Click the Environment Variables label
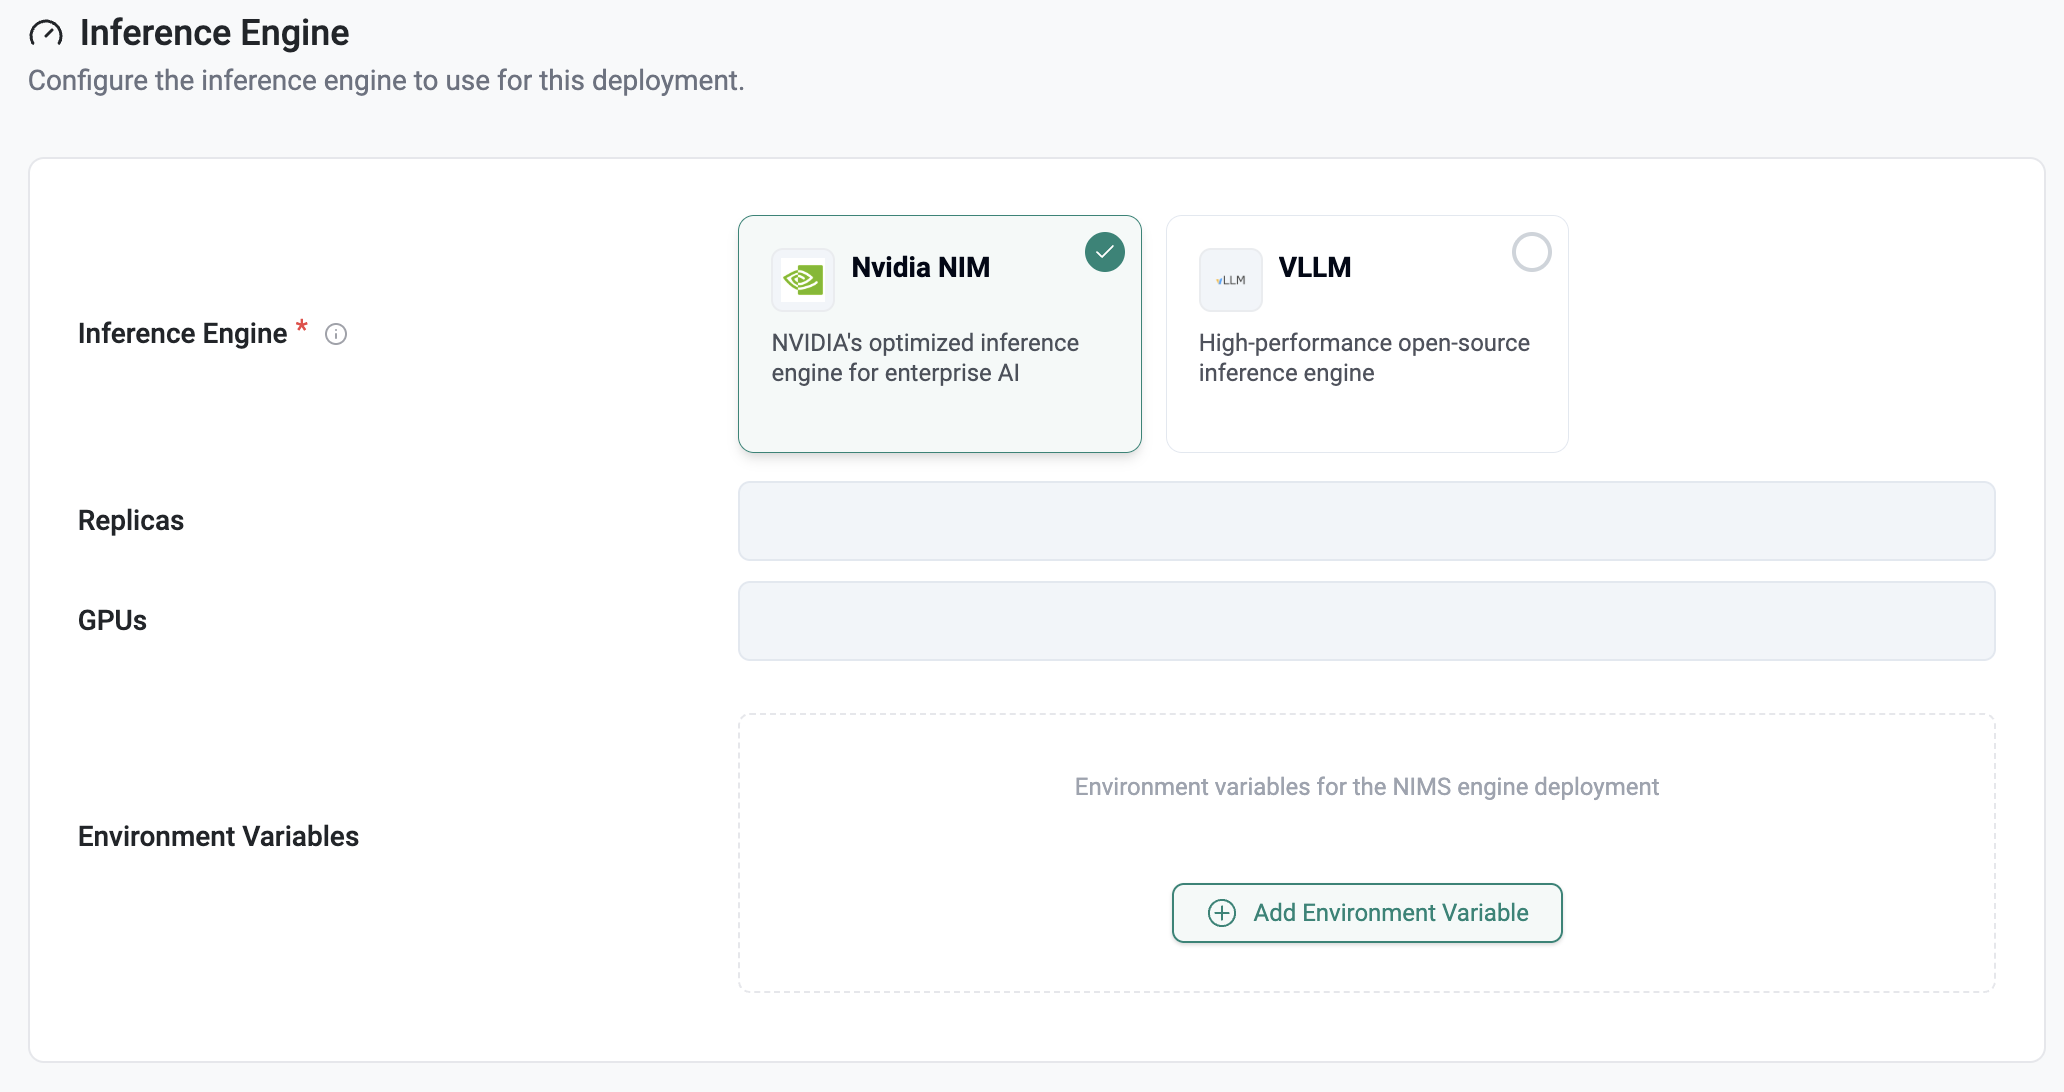 click(x=218, y=836)
